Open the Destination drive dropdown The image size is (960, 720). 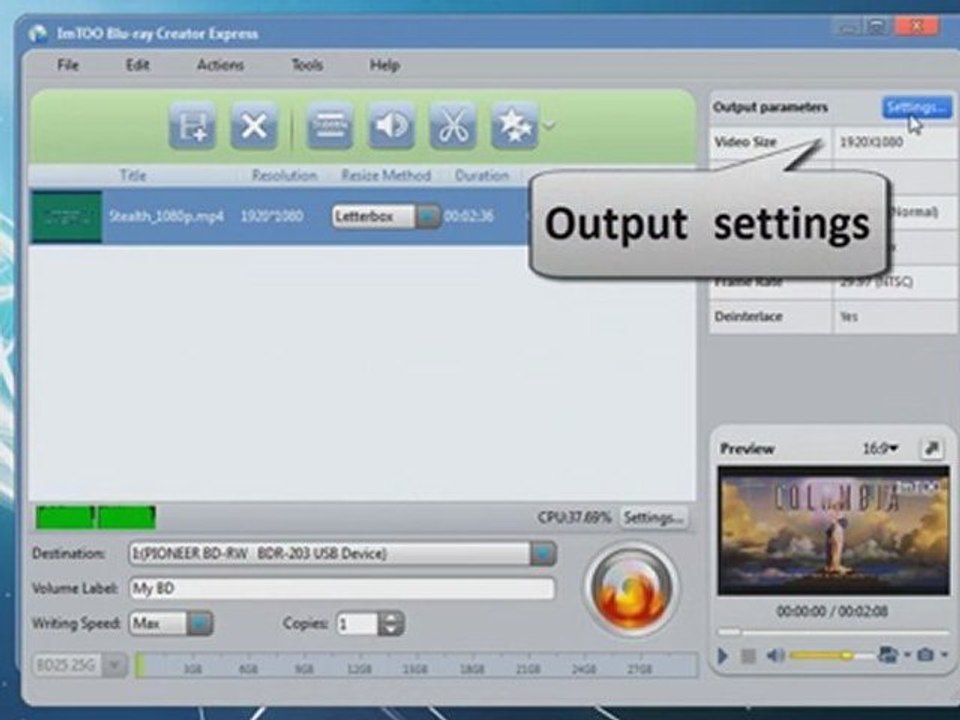[543, 553]
